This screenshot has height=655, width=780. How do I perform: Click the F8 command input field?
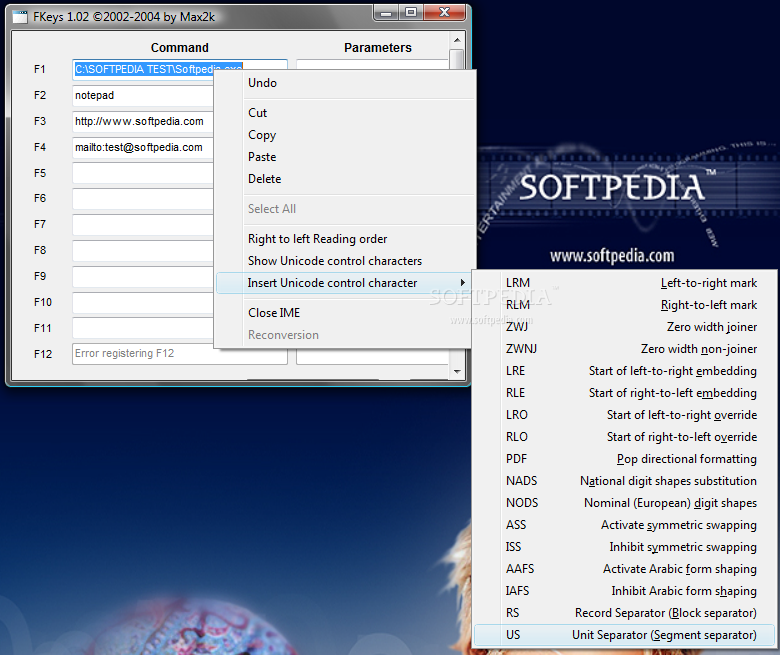[143, 251]
